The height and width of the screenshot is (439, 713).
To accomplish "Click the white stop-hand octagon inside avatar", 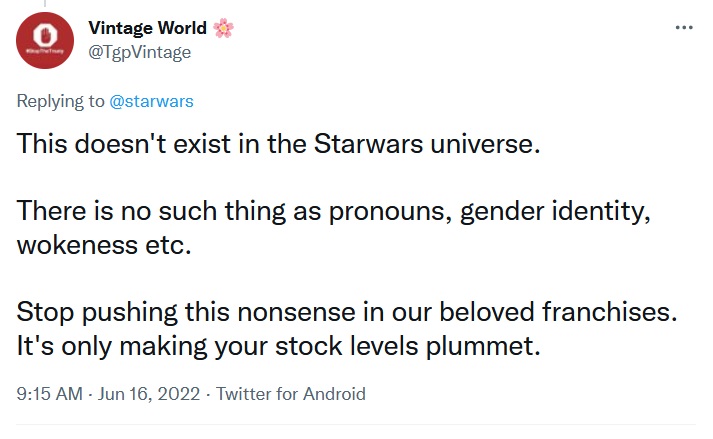I will click(45, 35).
